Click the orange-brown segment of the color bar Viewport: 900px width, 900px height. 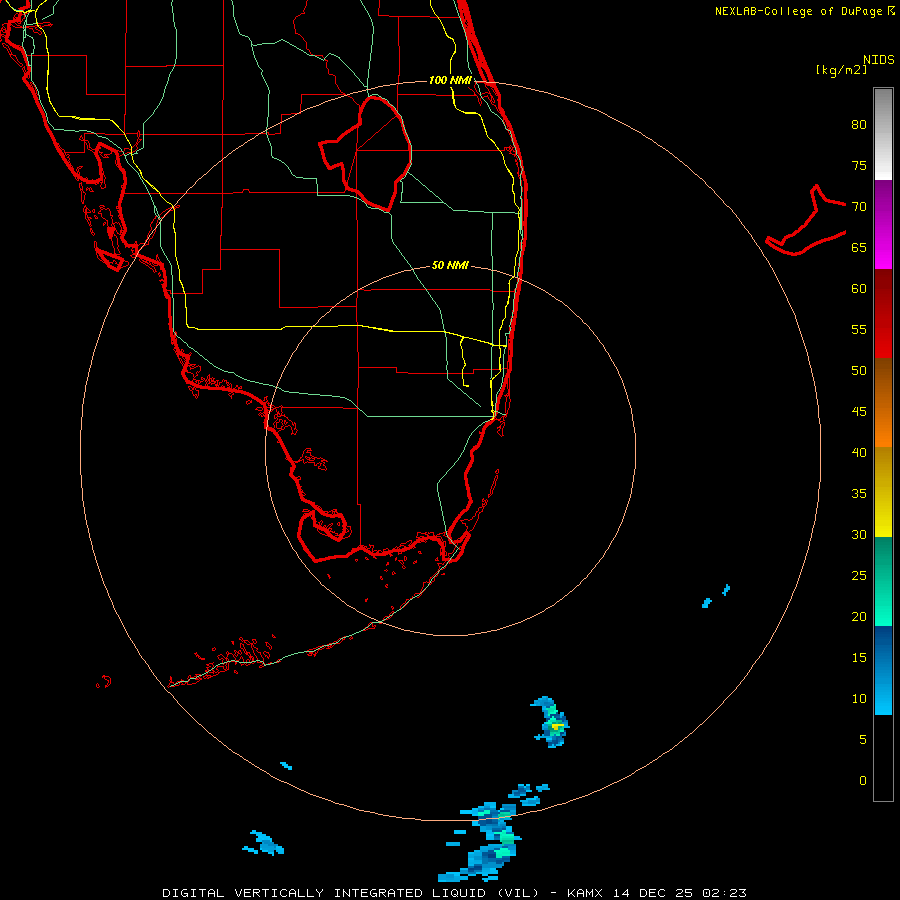pos(883,402)
